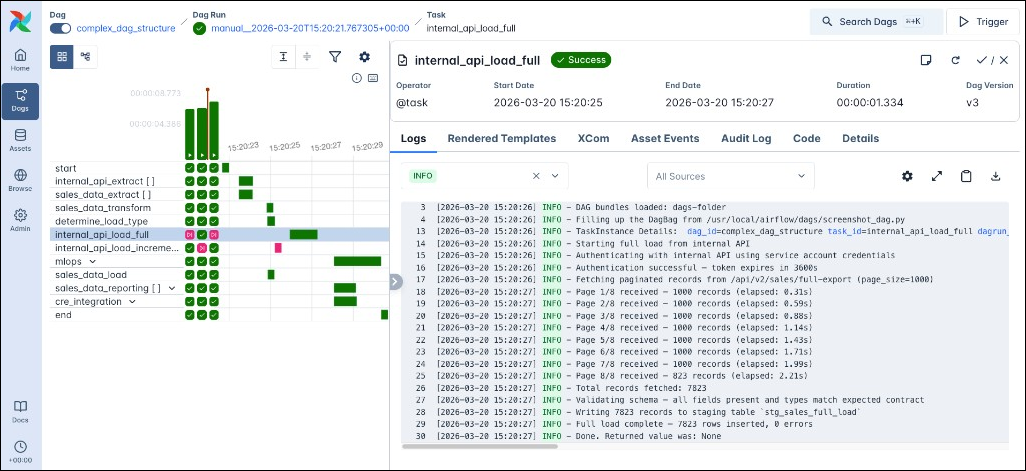Select the internal_api_extract task row
The height and width of the screenshot is (471, 1026).
pyautogui.click(x=116, y=181)
